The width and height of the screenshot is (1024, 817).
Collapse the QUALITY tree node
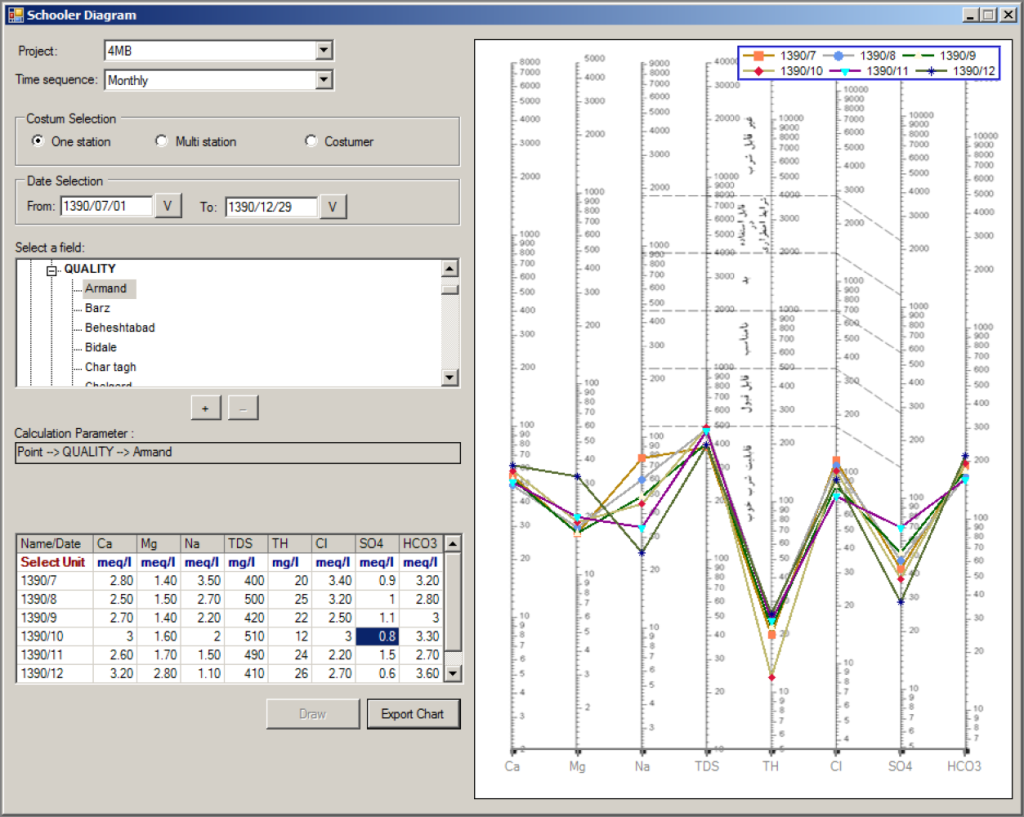[x=52, y=269]
